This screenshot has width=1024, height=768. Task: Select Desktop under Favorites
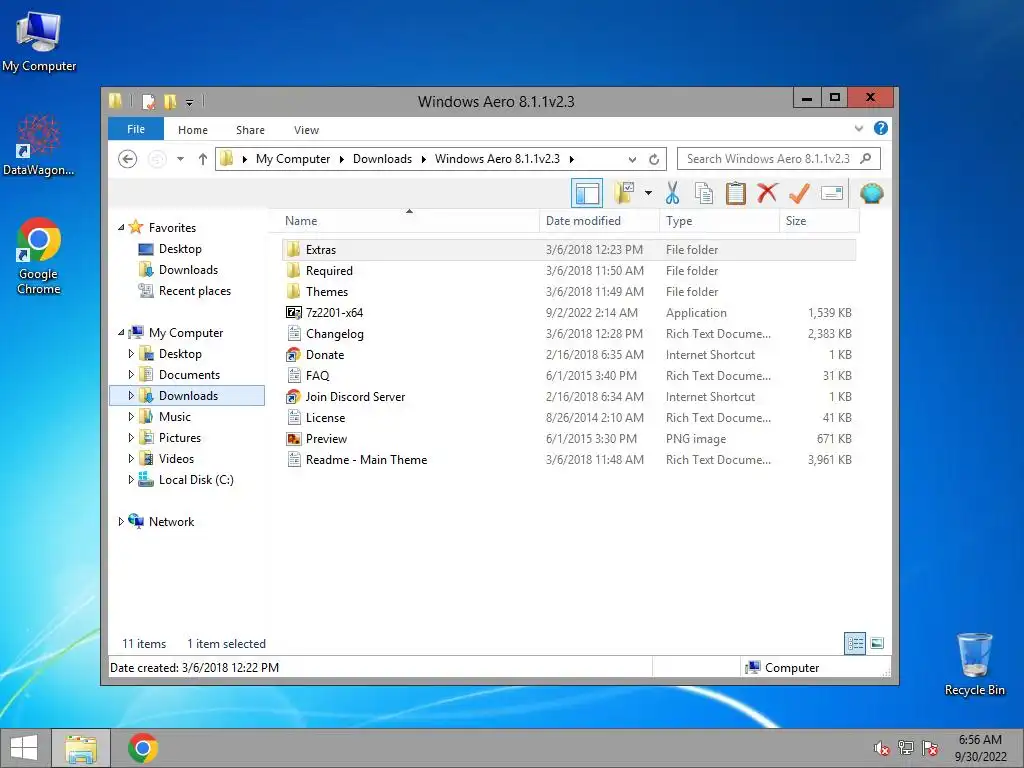(x=180, y=249)
